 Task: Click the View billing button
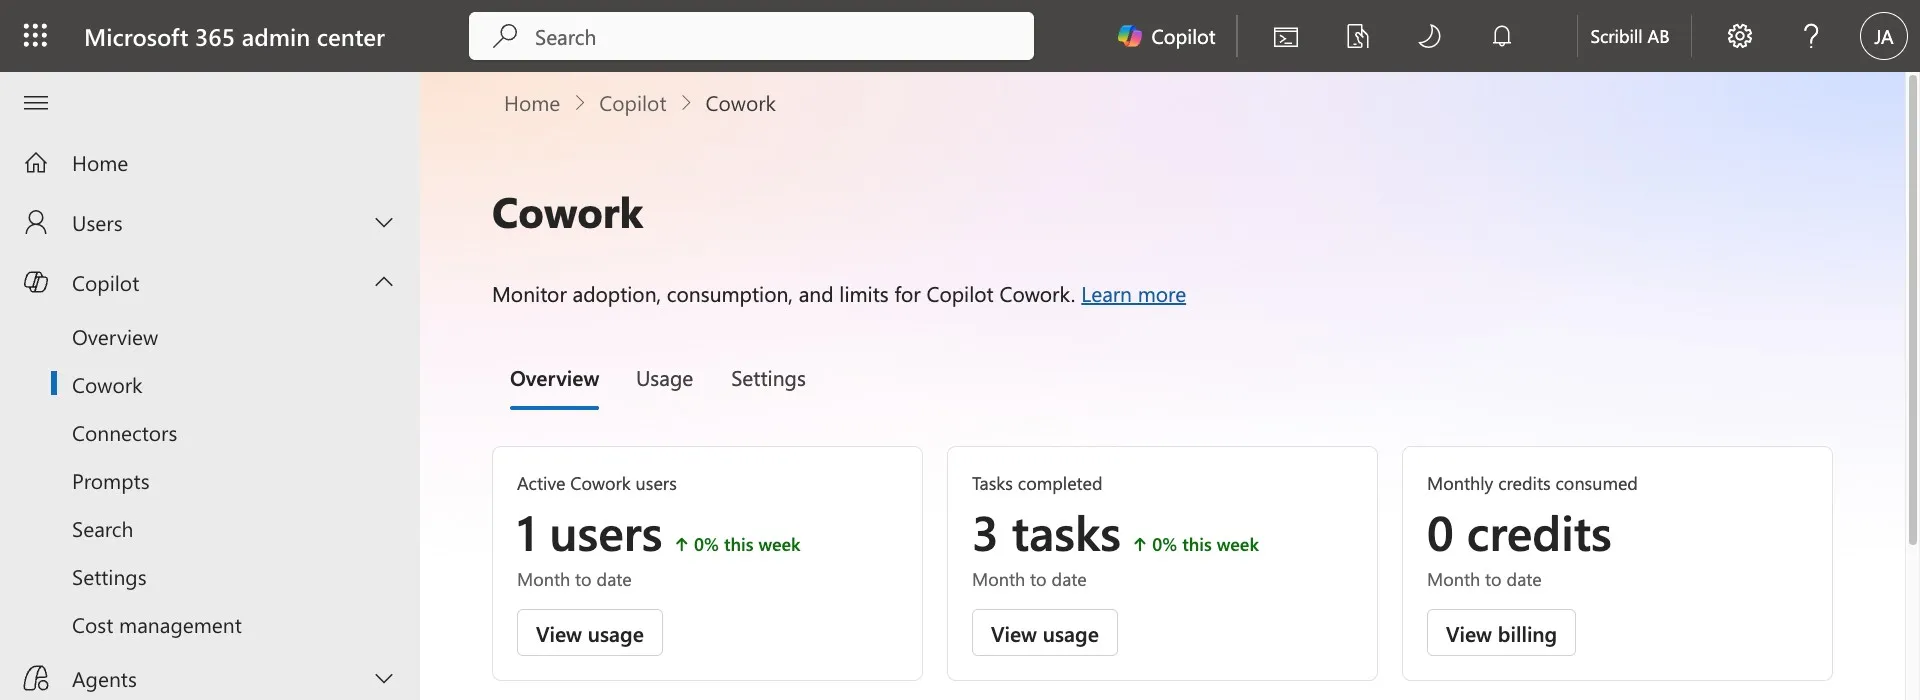1501,633
